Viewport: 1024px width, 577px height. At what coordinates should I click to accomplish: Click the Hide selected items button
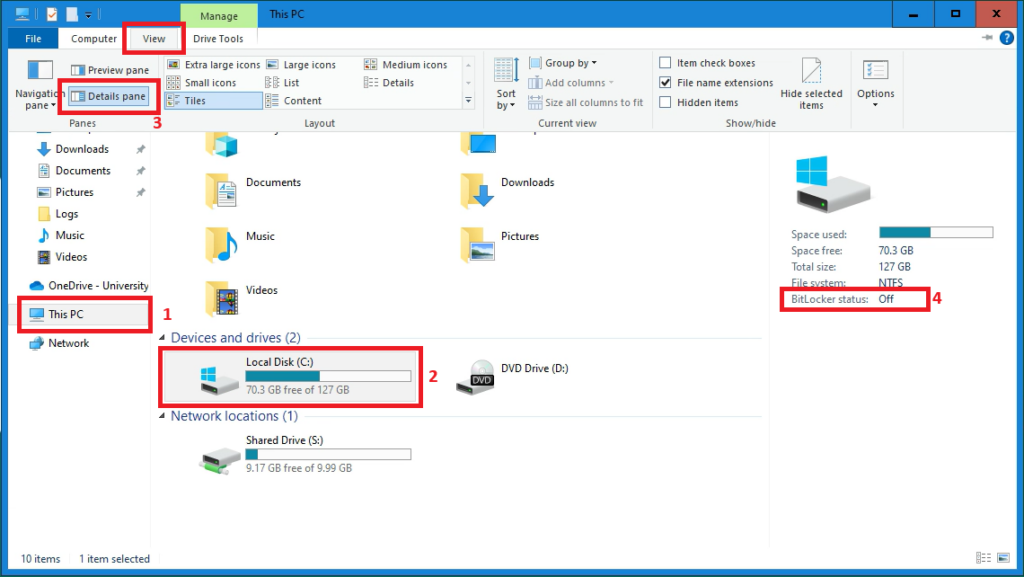pyautogui.click(x=811, y=85)
